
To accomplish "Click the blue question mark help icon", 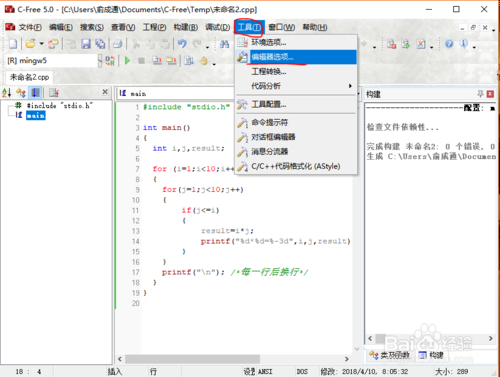I will click(x=449, y=44).
